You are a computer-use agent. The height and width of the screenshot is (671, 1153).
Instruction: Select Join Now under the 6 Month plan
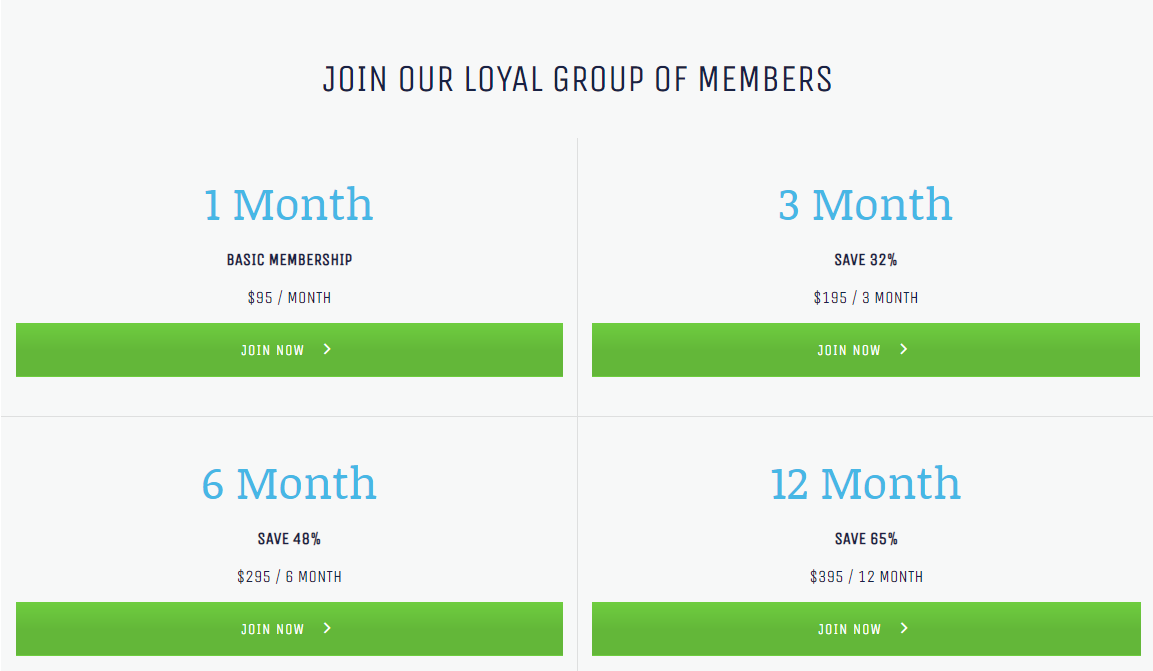coord(272,629)
